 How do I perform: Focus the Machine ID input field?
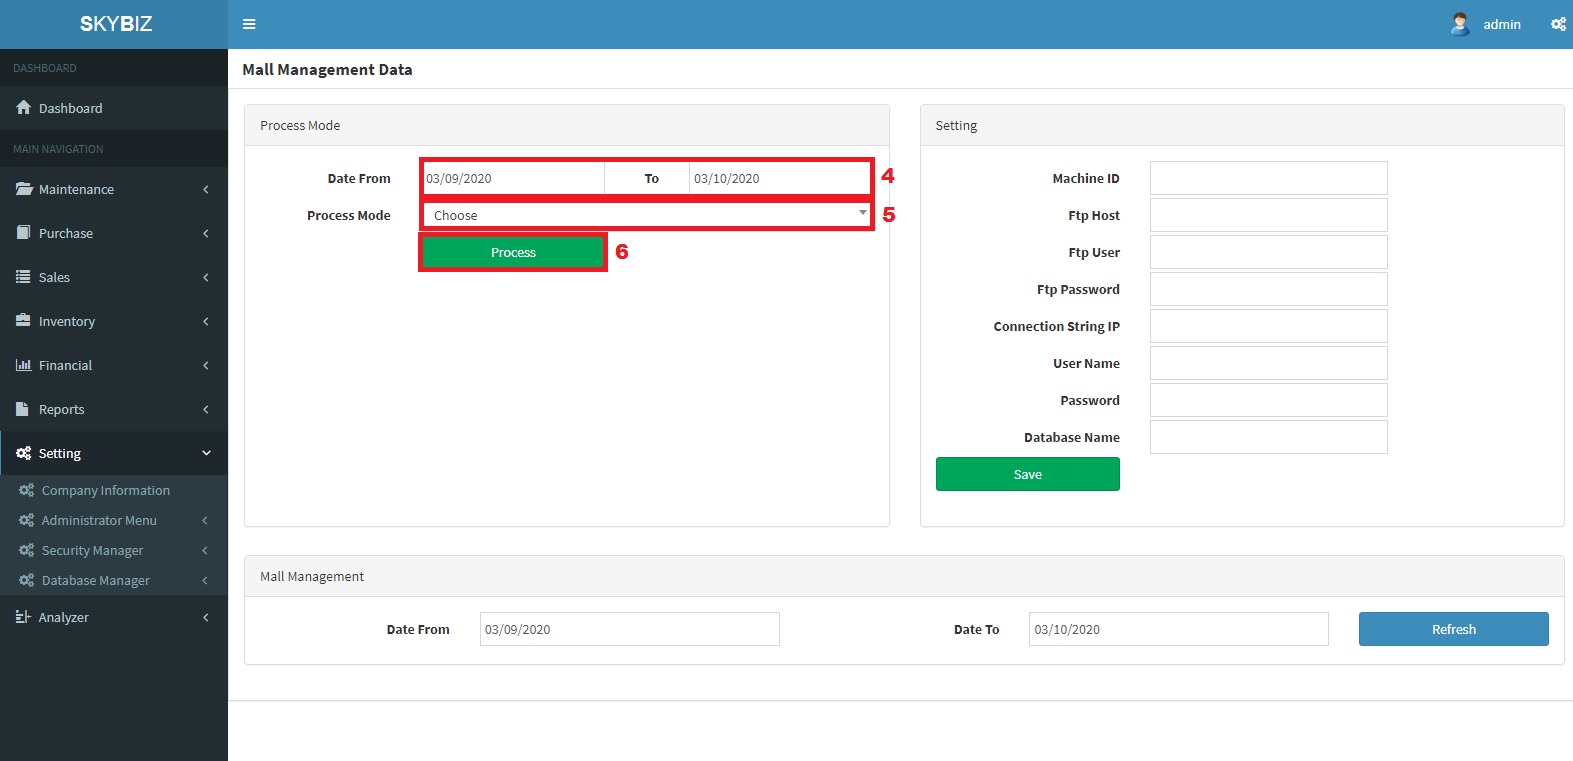[x=1268, y=178]
